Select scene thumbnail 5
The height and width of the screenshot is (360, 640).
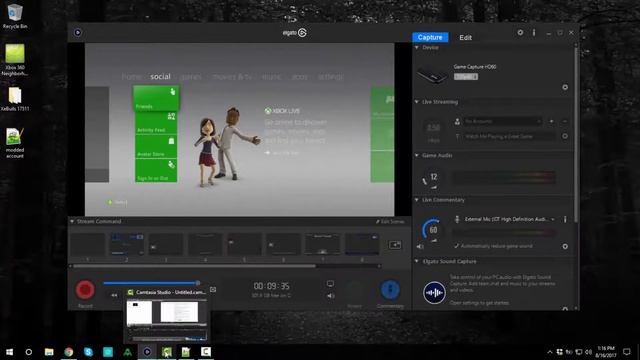244,244
